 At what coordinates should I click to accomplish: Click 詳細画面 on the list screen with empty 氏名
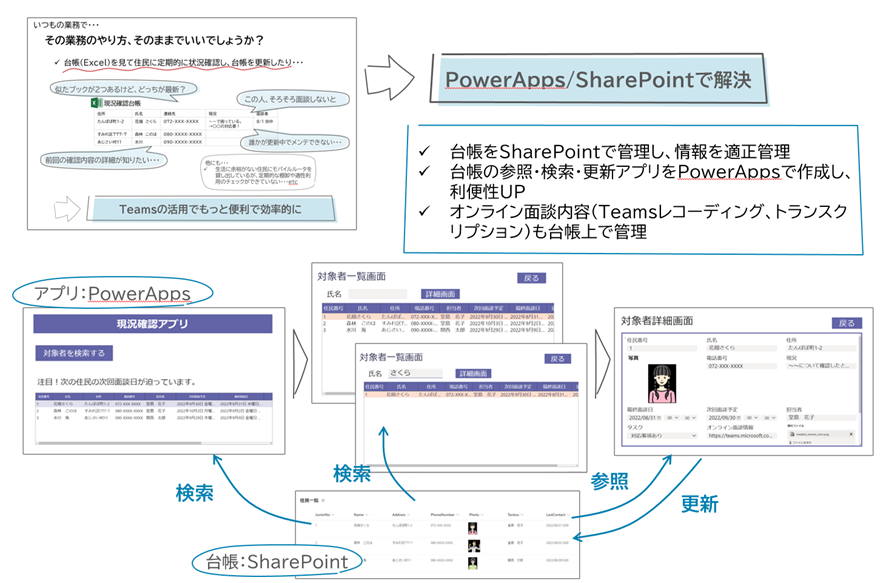[x=440, y=294]
